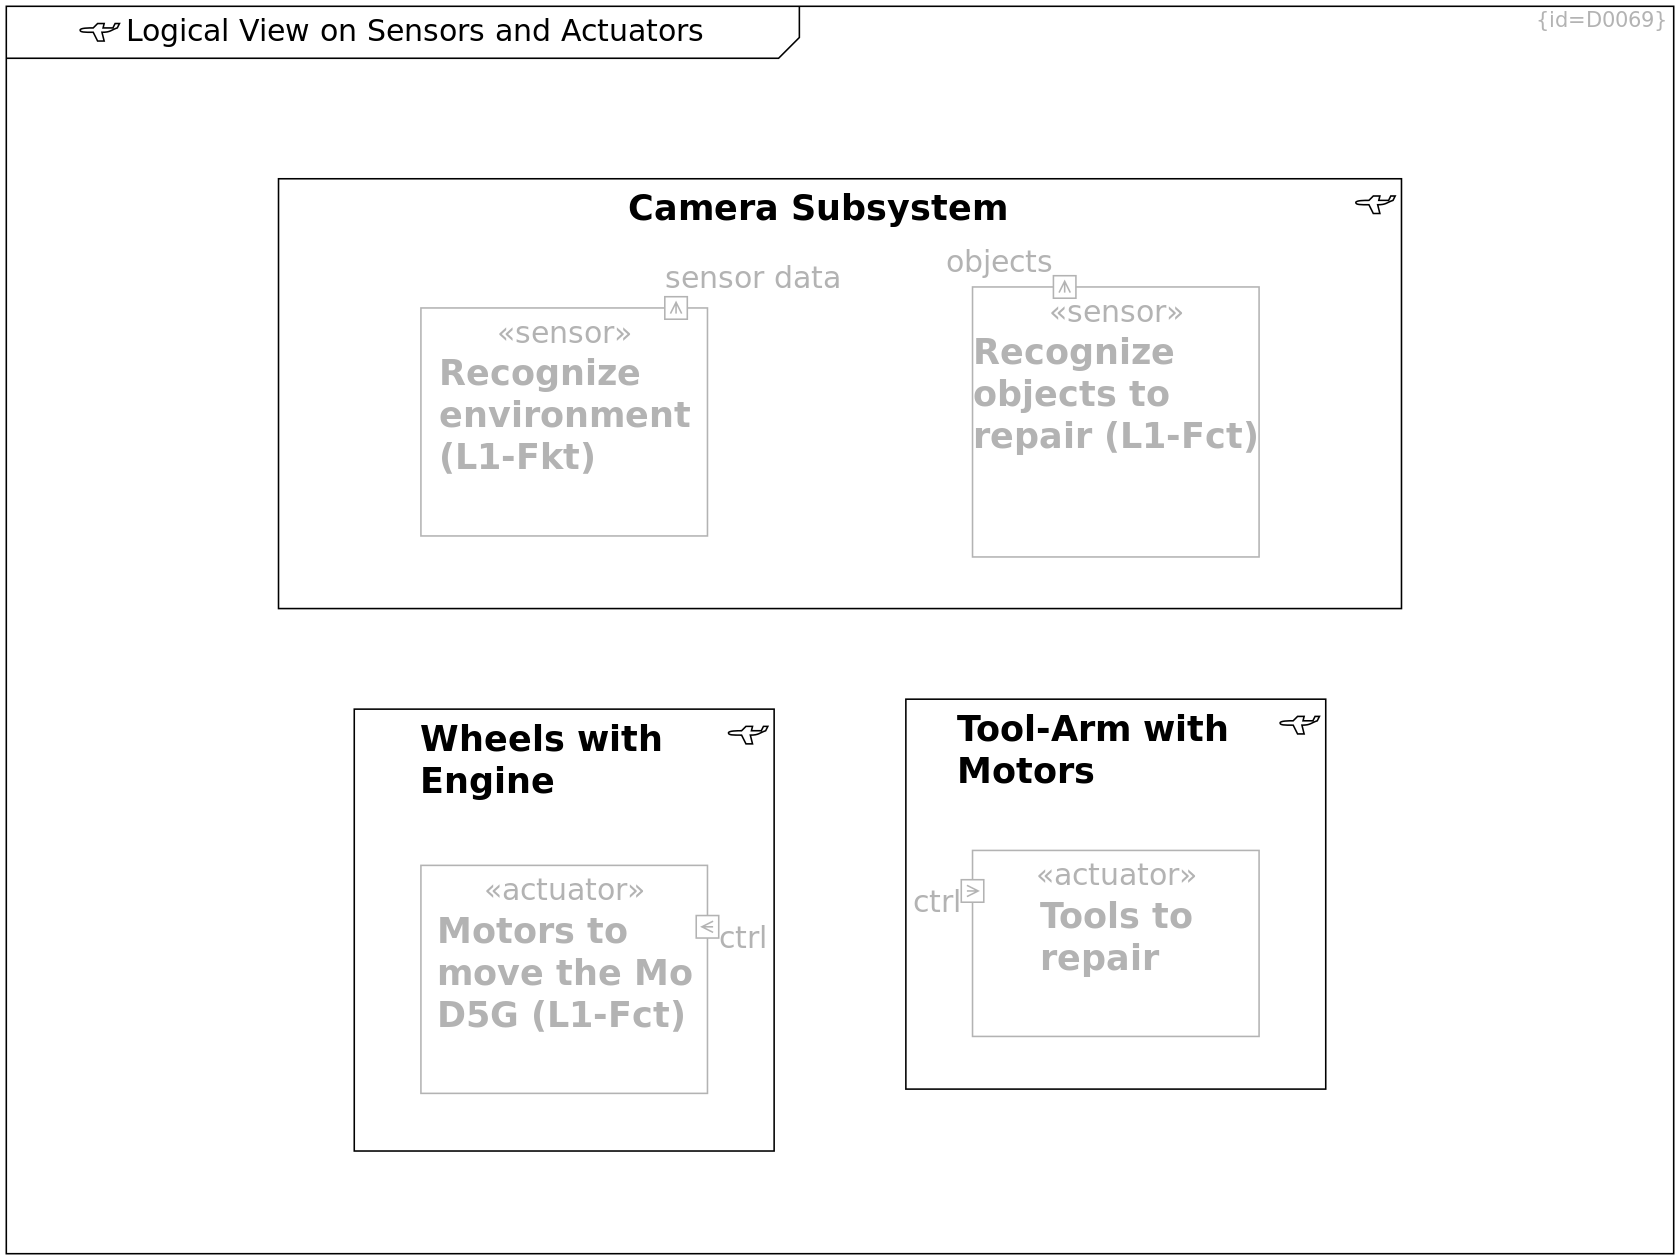1680x1260 pixels.
Task: Select the Recognize environment sensor block
Action: (x=564, y=422)
